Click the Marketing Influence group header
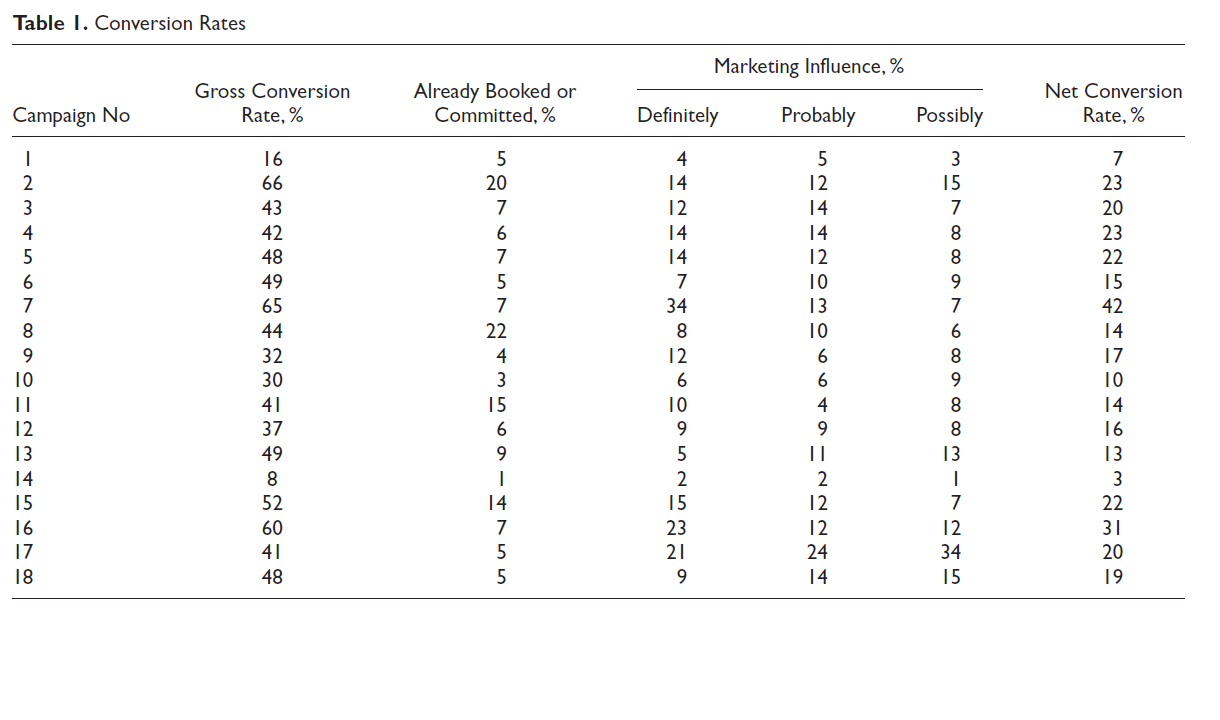 (x=808, y=67)
